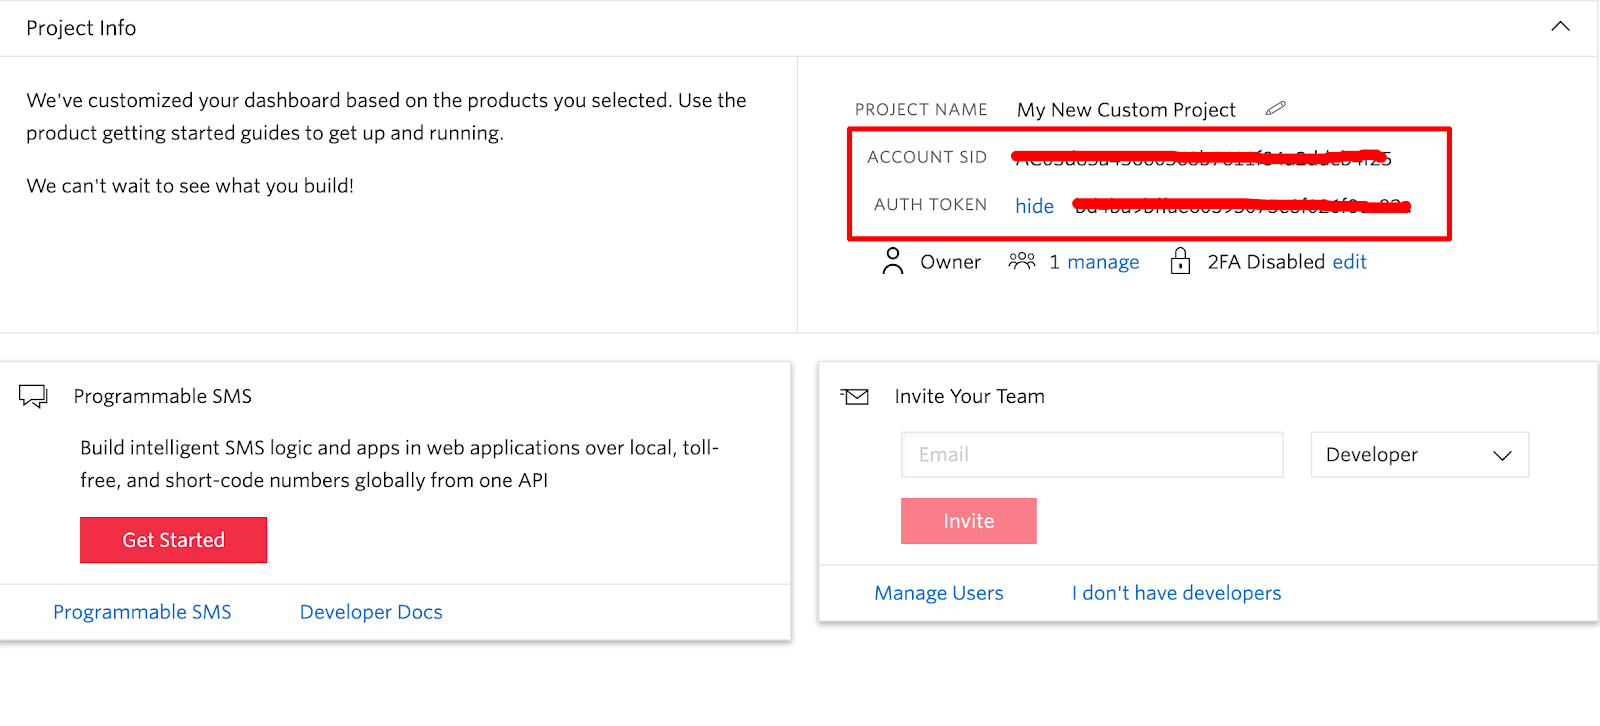This screenshot has width=1600, height=726.
Task: Edit the 2FA Disabled setting
Action: (1349, 262)
